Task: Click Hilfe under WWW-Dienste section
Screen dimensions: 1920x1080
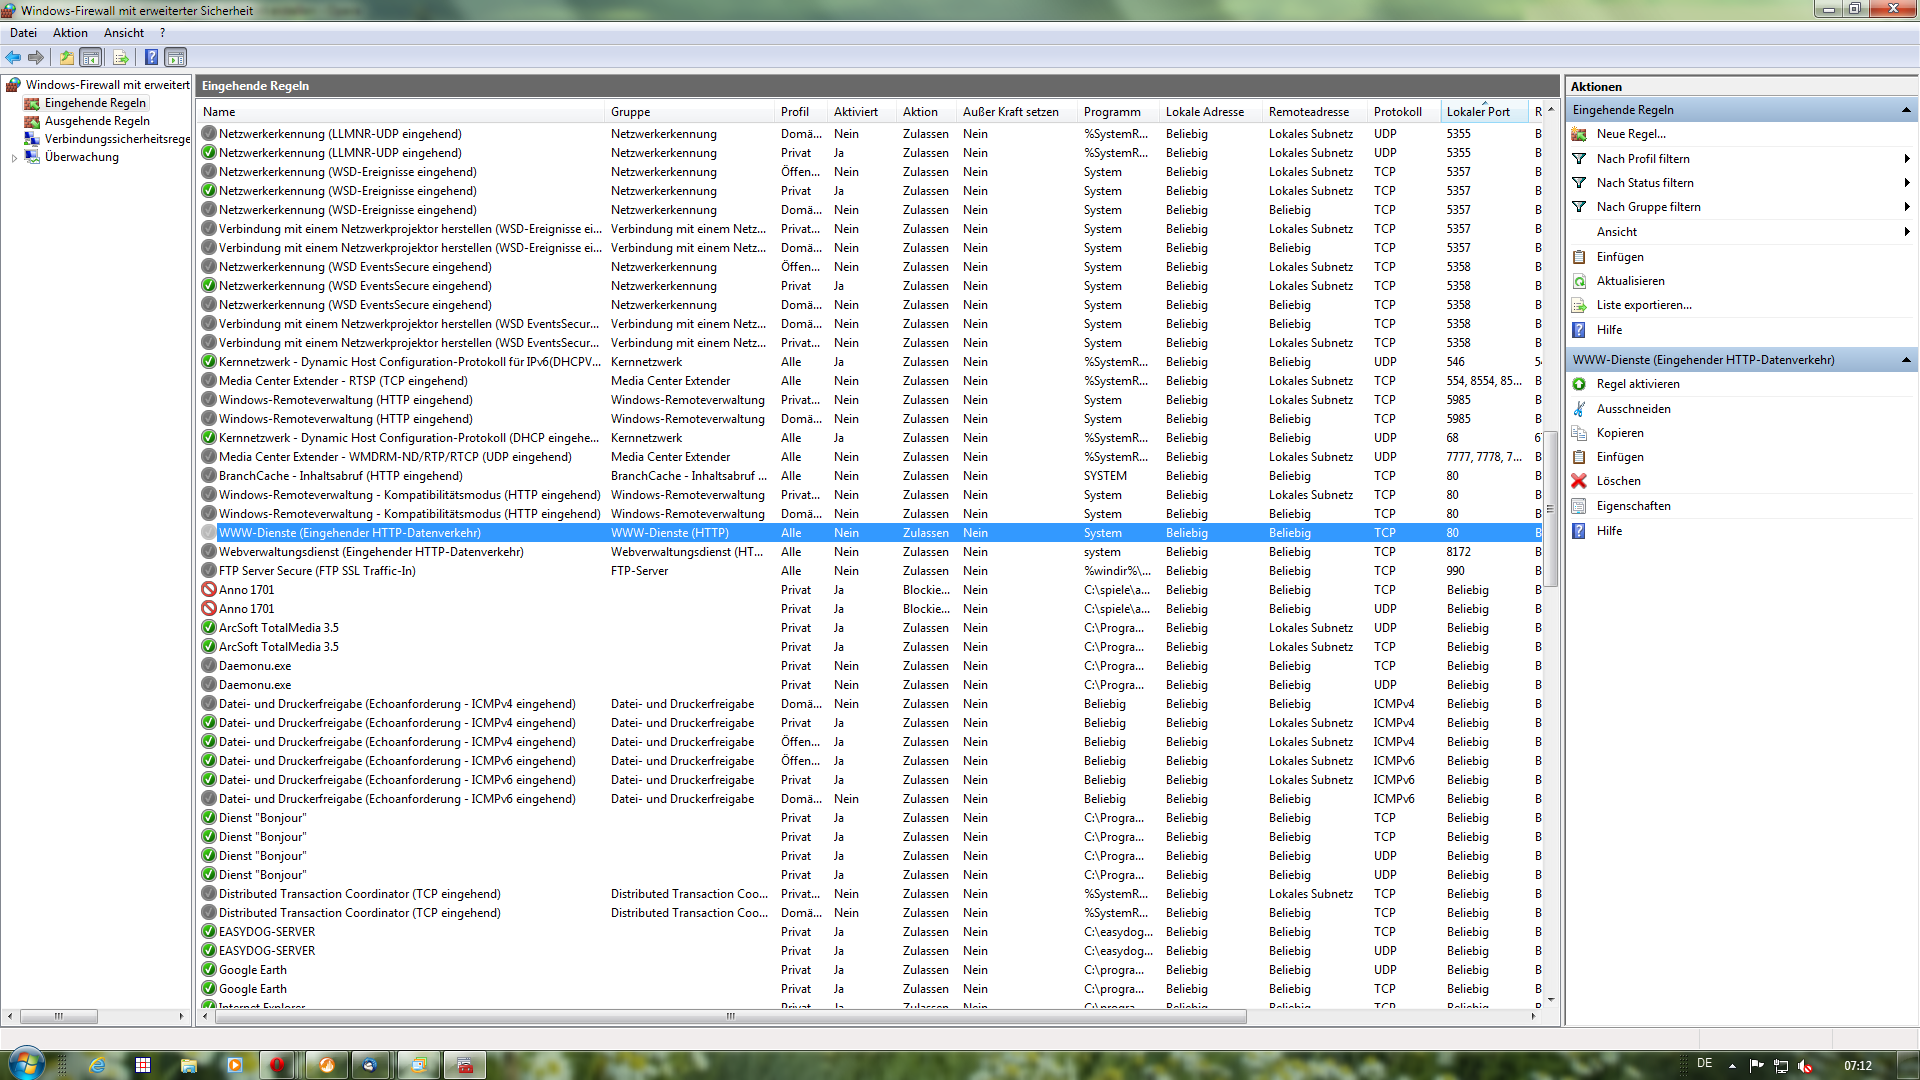Action: (1609, 531)
